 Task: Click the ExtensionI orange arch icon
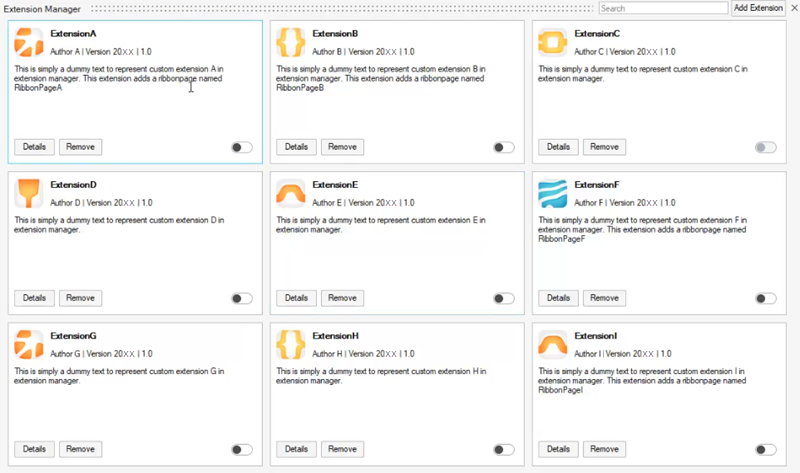[x=553, y=344]
